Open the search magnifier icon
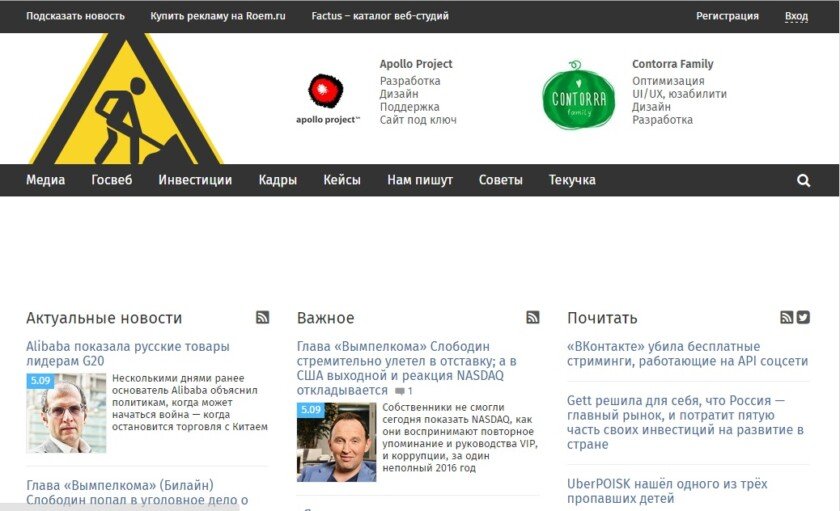Viewport: 840px width, 511px height. pyautogui.click(x=803, y=181)
